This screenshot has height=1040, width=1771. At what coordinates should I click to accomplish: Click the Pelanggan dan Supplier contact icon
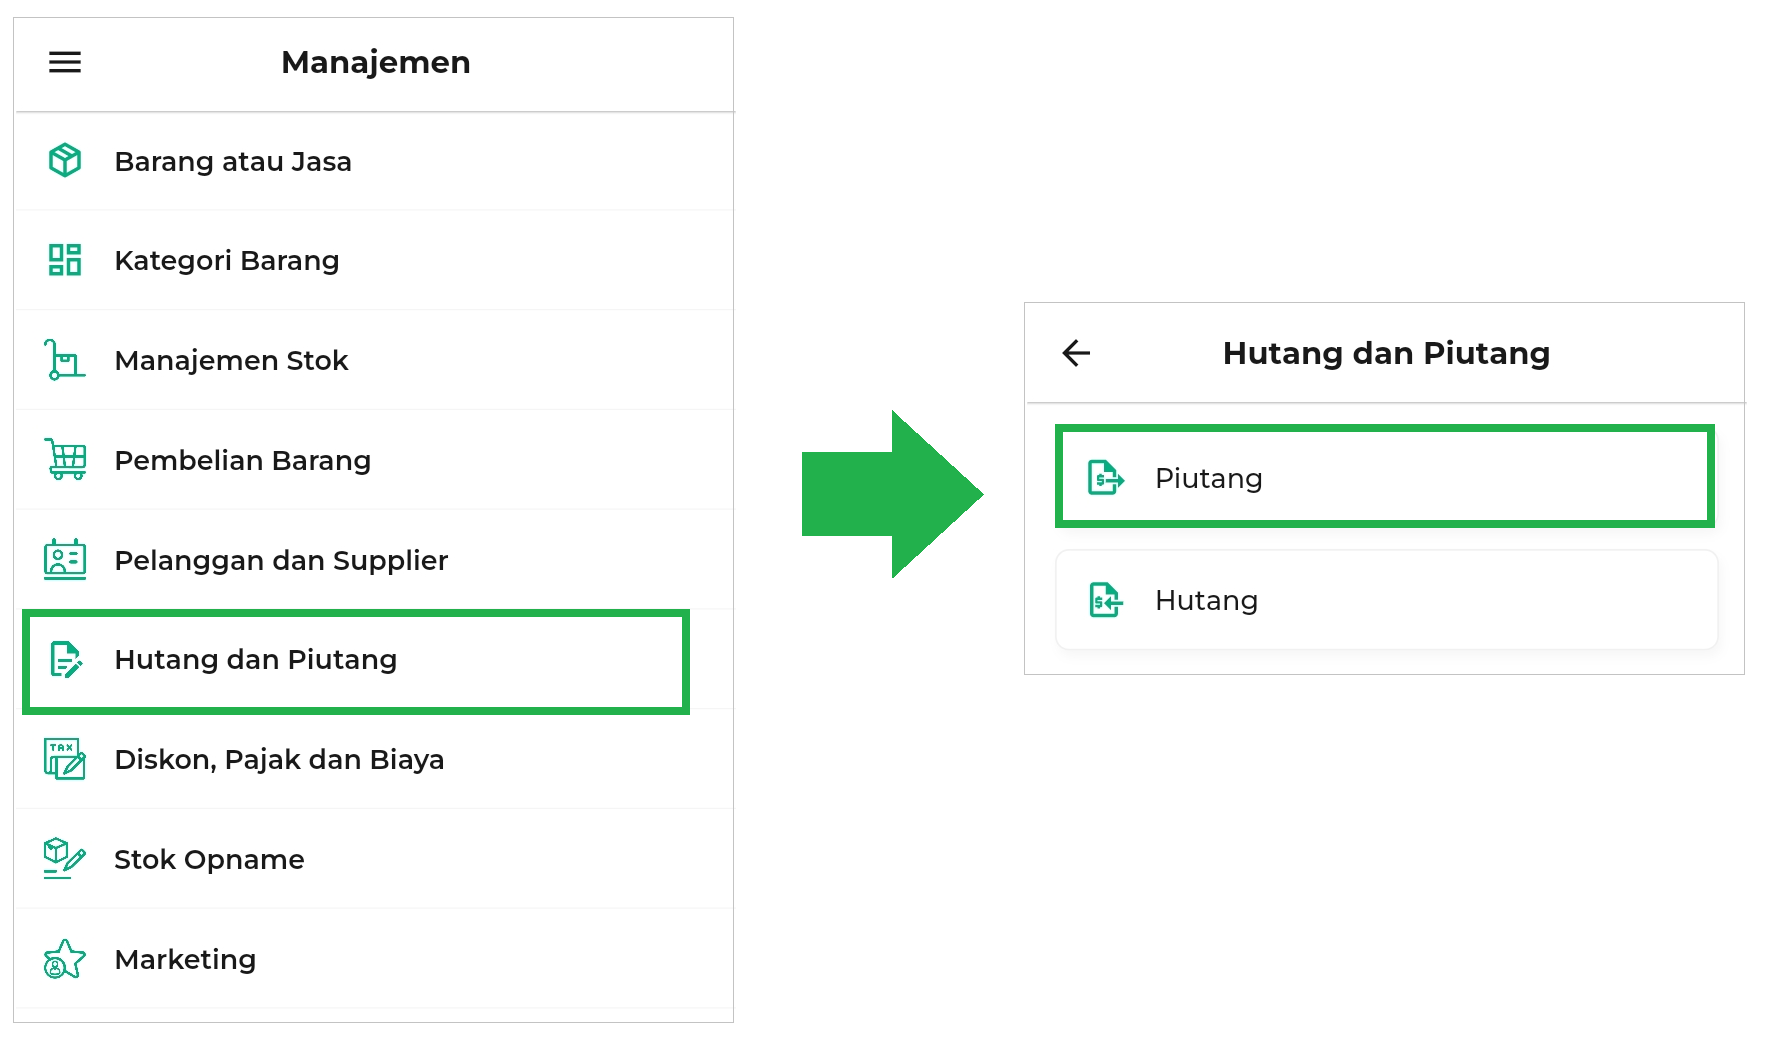coord(65,559)
